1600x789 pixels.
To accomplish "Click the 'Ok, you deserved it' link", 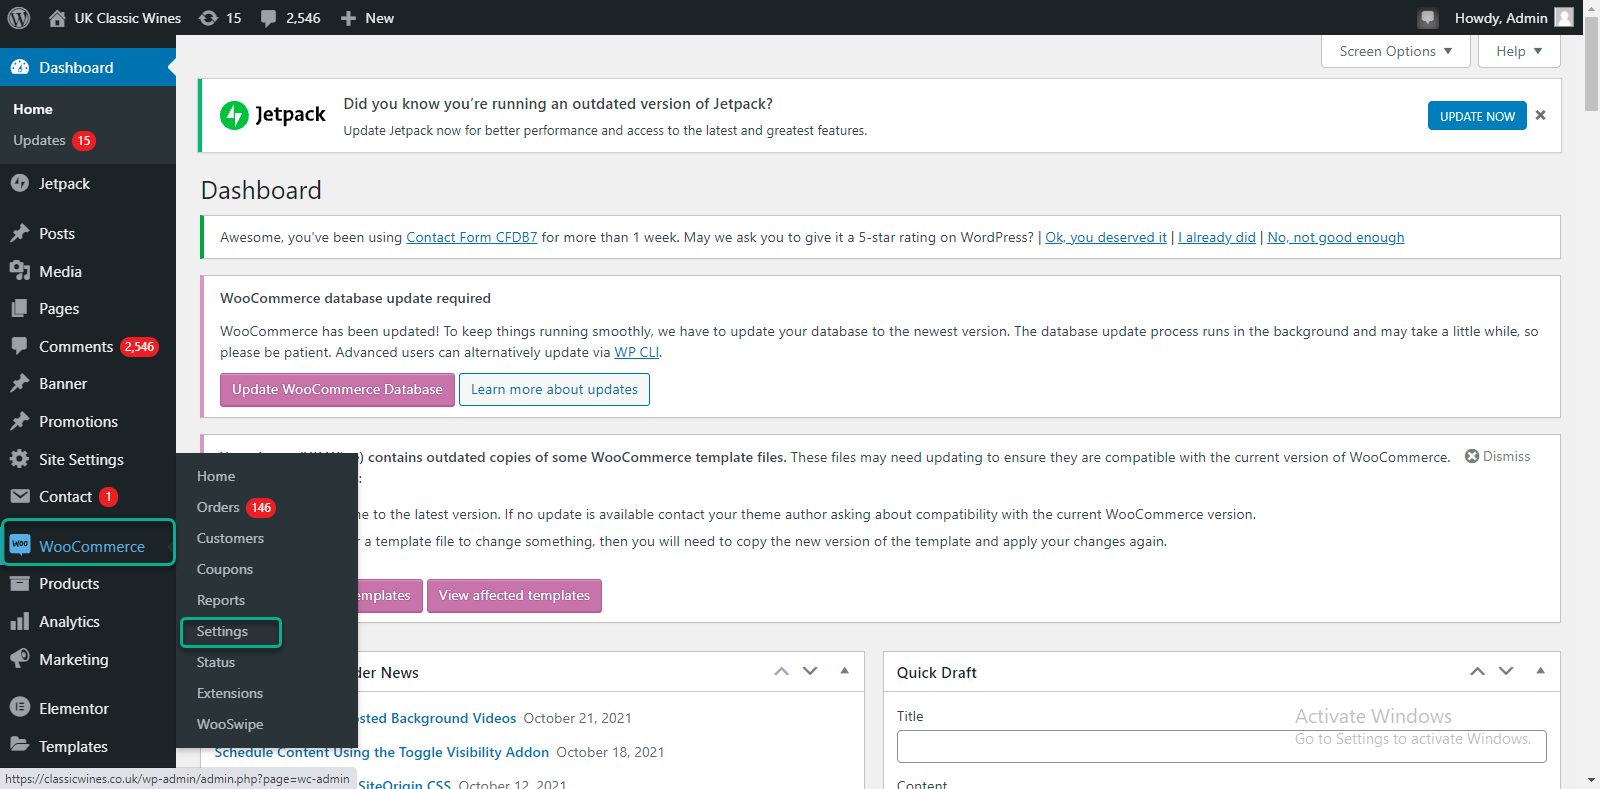I will coord(1106,237).
